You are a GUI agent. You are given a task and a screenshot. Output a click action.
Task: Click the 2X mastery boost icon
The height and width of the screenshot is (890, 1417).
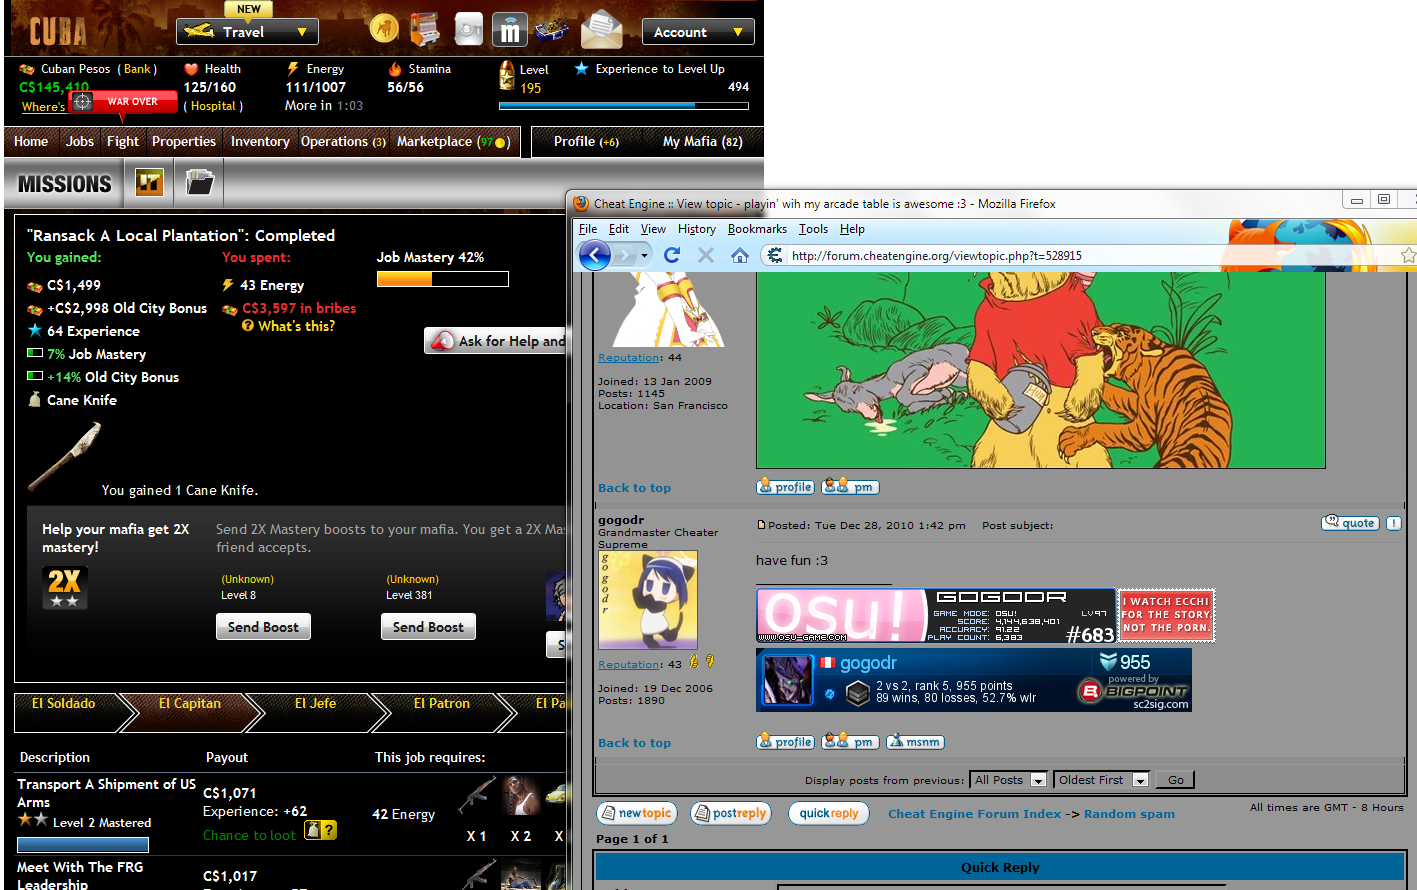pyautogui.click(x=65, y=587)
